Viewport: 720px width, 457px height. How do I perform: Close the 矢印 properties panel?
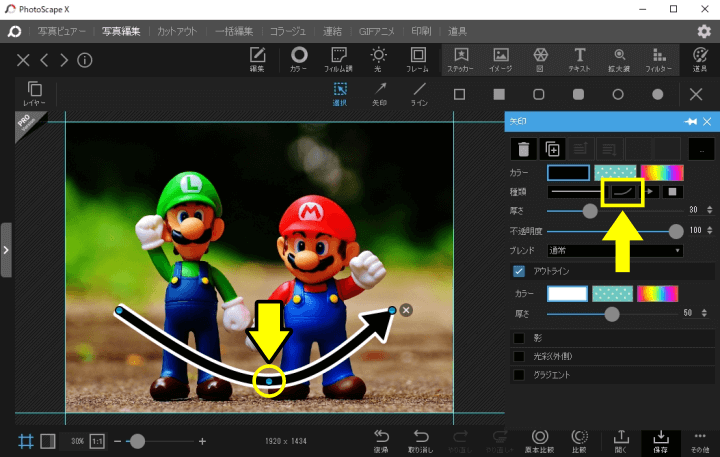tap(707, 121)
